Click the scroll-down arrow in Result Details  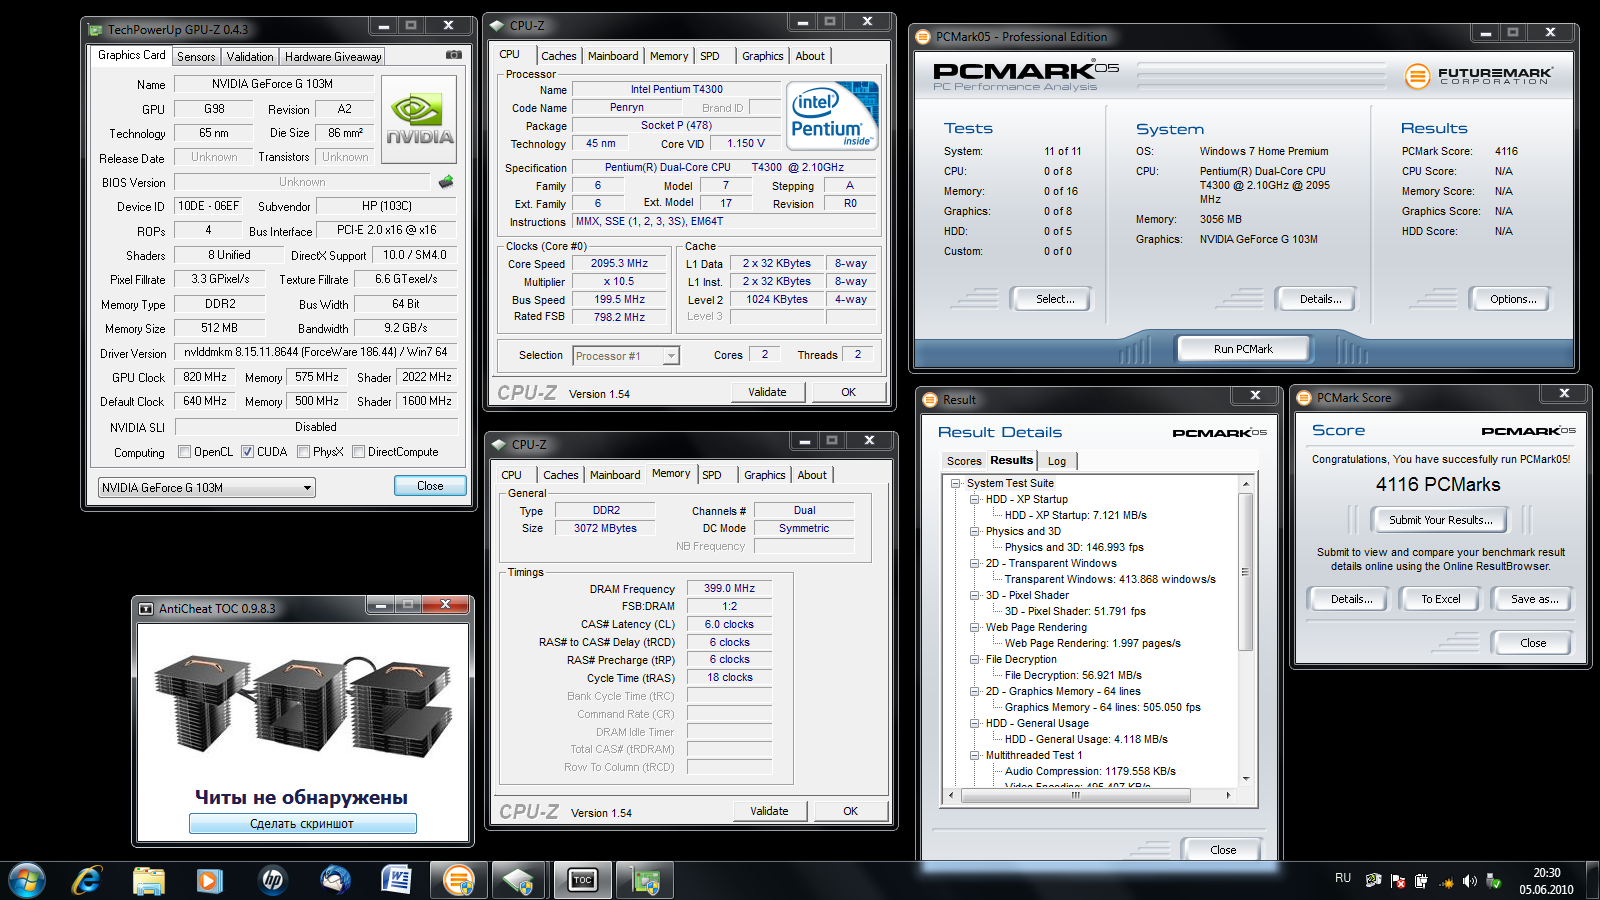[1246, 779]
